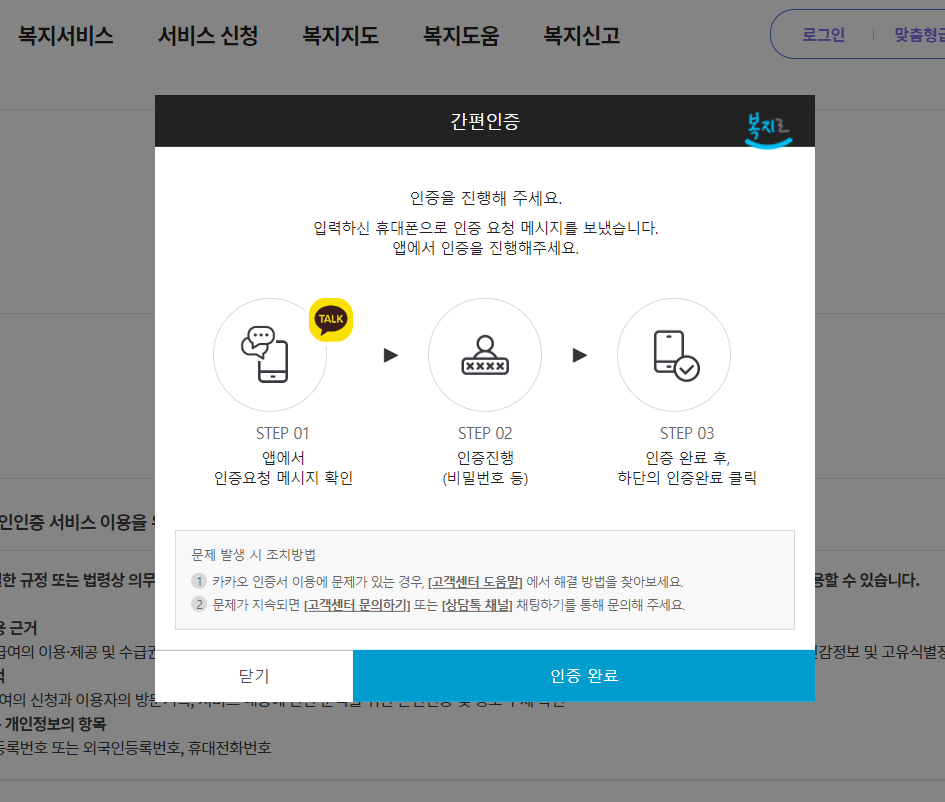
Task: Click the yellow TALK badge icon
Action: pos(331,320)
